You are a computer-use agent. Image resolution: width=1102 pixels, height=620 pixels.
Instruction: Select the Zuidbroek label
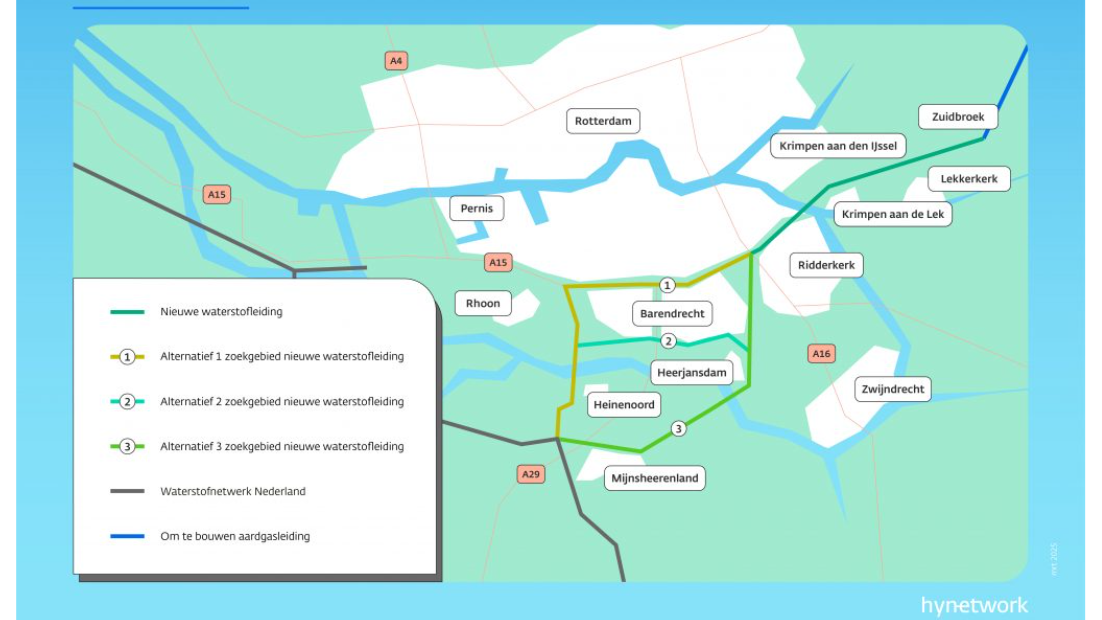tap(958, 116)
